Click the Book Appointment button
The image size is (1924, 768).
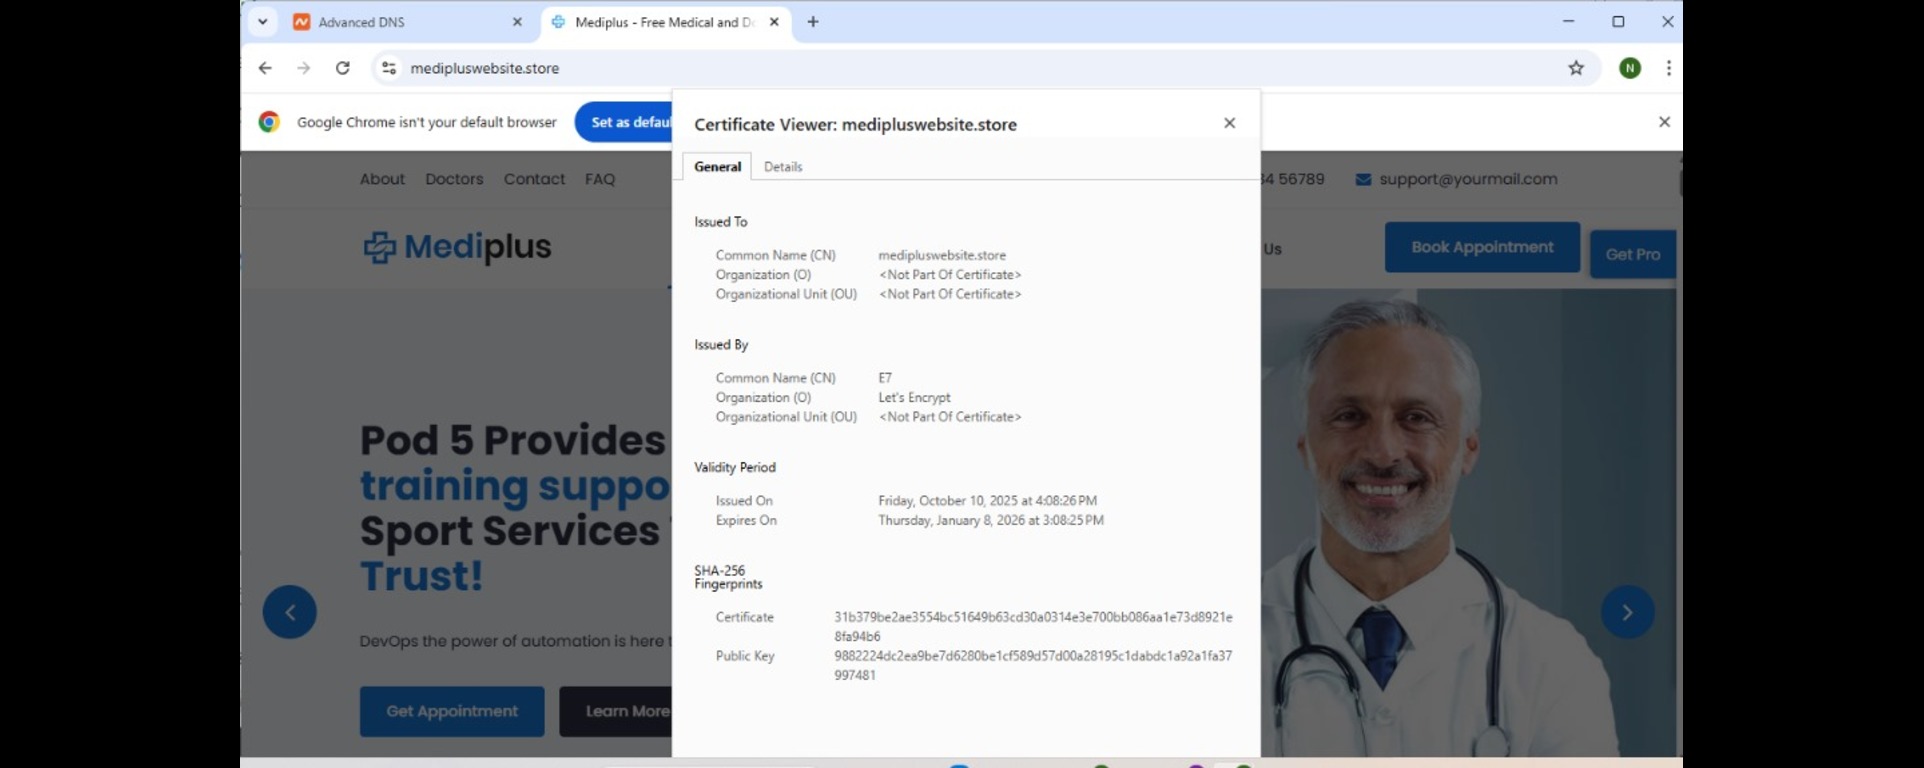(1482, 247)
